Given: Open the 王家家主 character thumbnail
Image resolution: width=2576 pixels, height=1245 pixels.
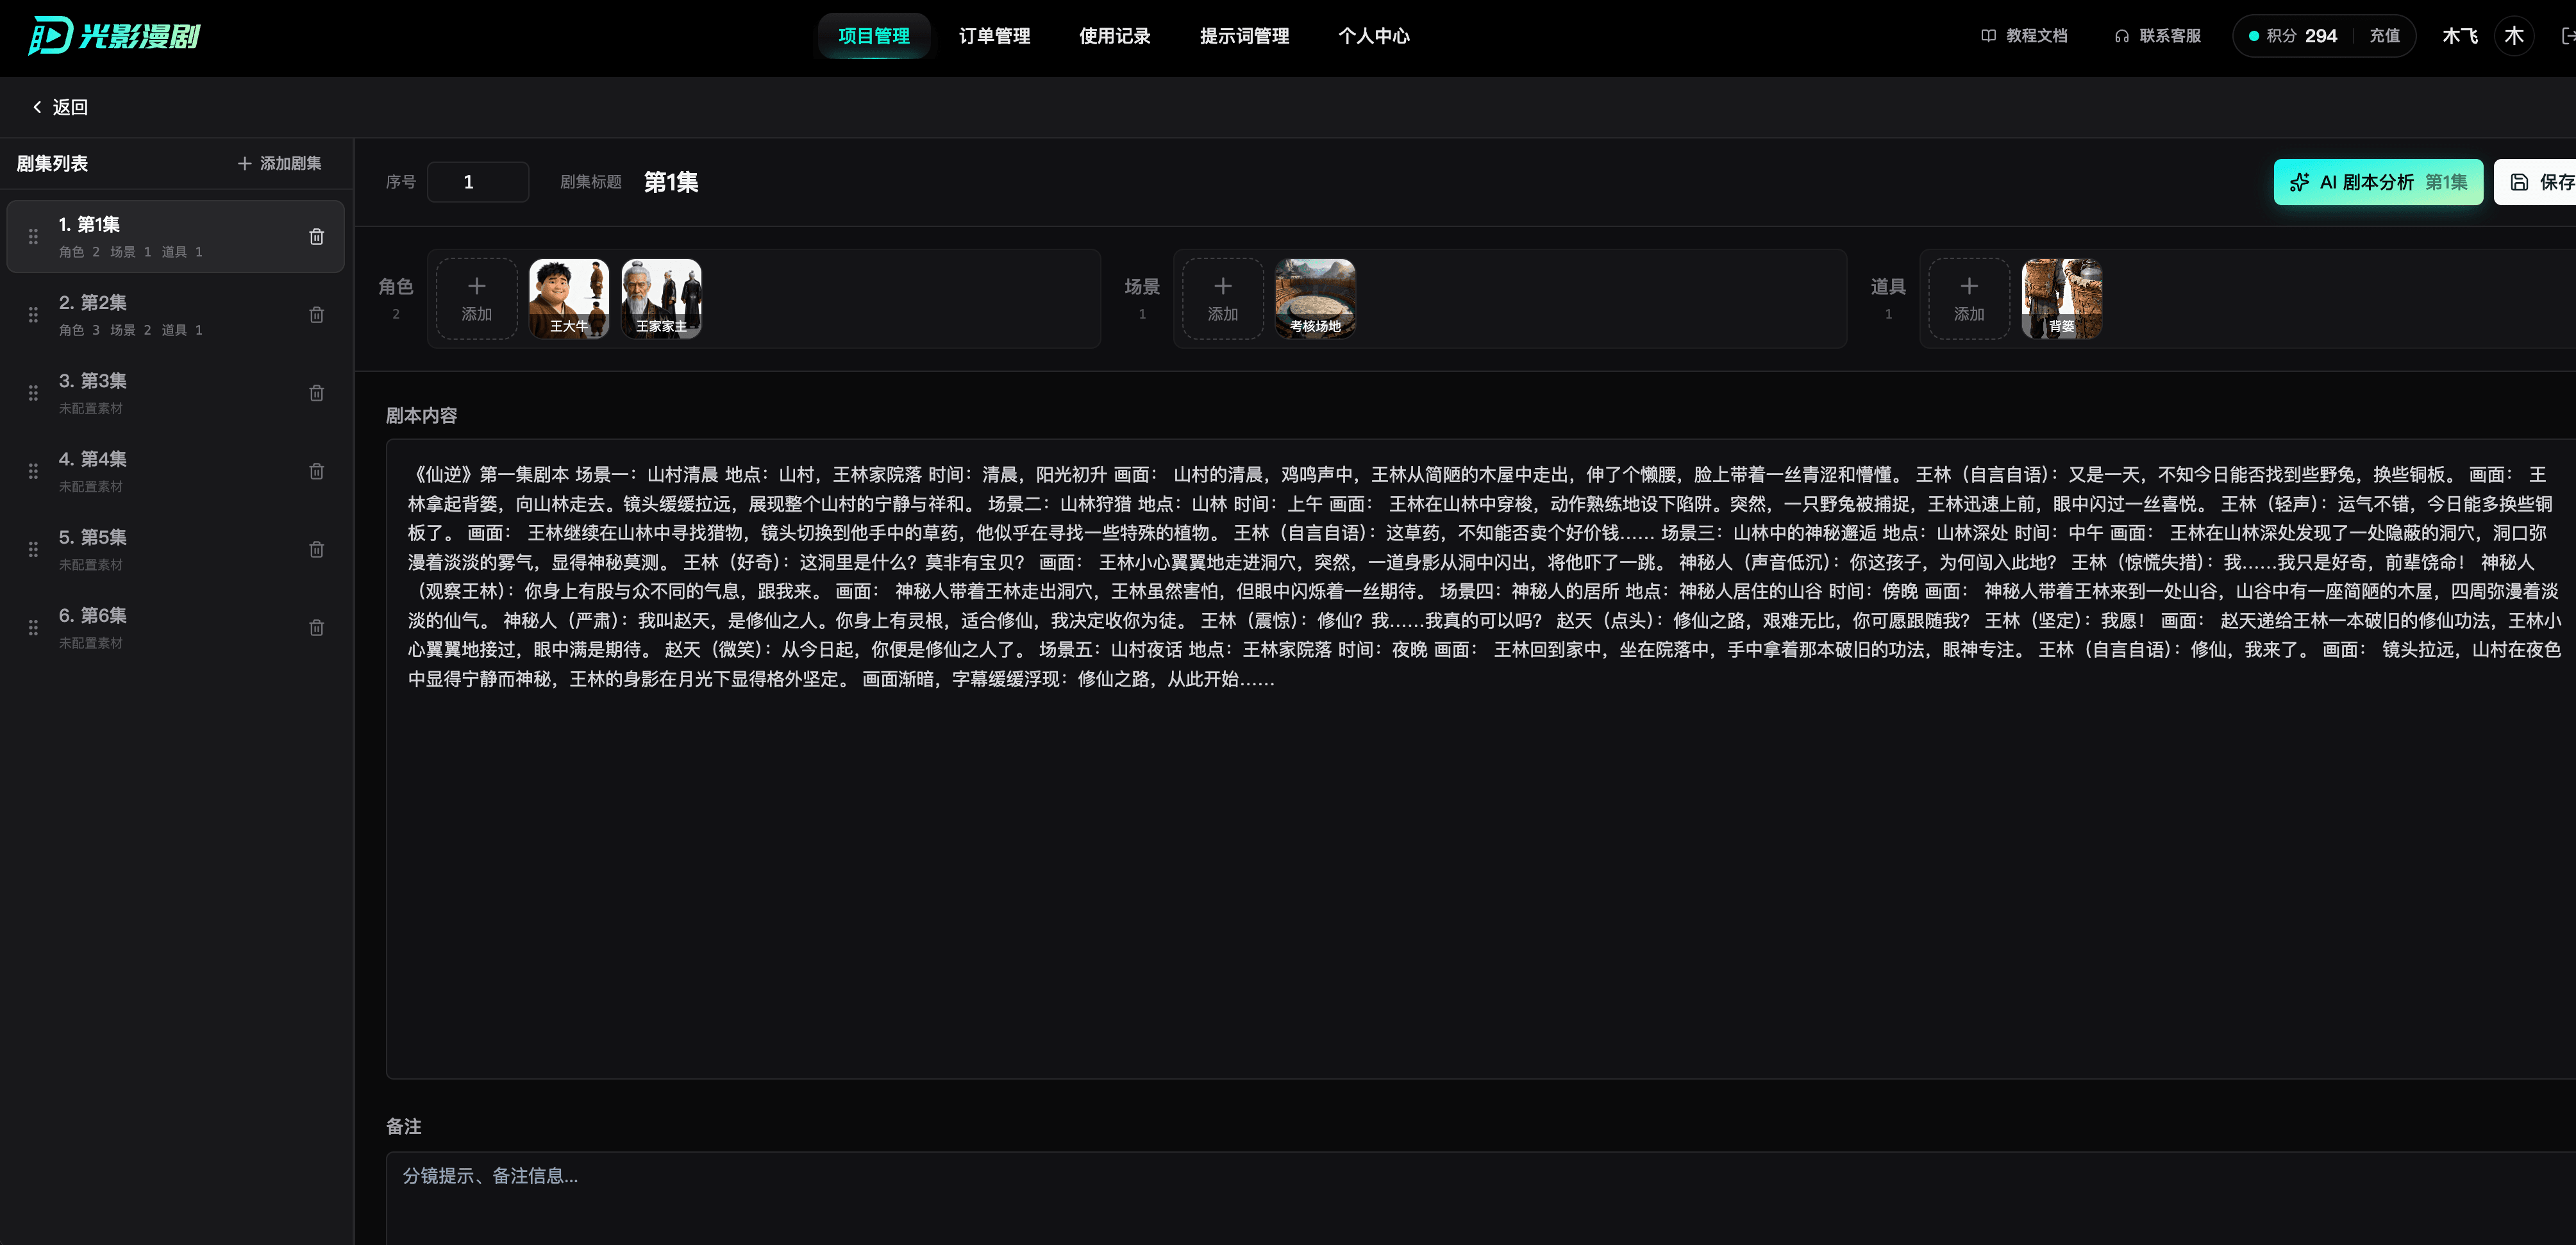Looking at the screenshot, I should [x=661, y=298].
